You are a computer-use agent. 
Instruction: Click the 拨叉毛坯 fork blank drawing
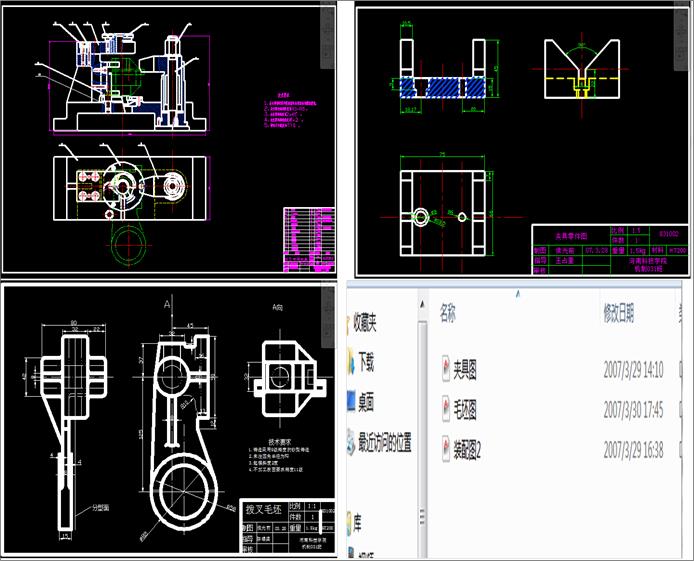pyautogui.click(x=168, y=420)
